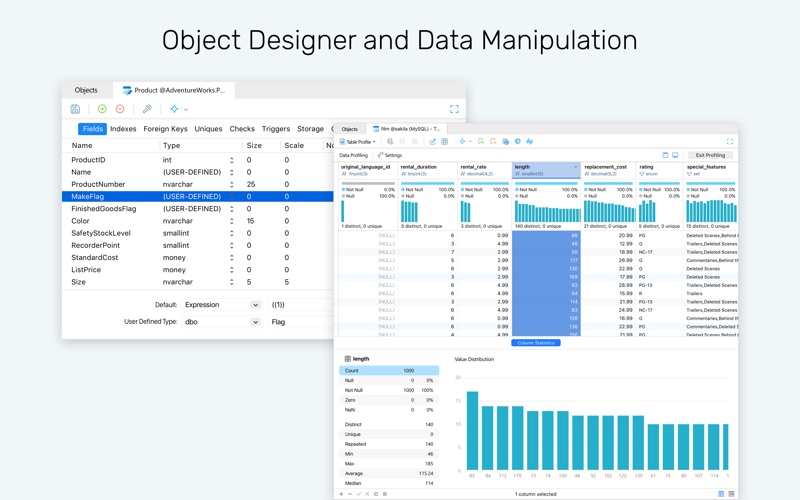Click the Exit Profiling button
This screenshot has width=800, height=500.
pos(710,155)
